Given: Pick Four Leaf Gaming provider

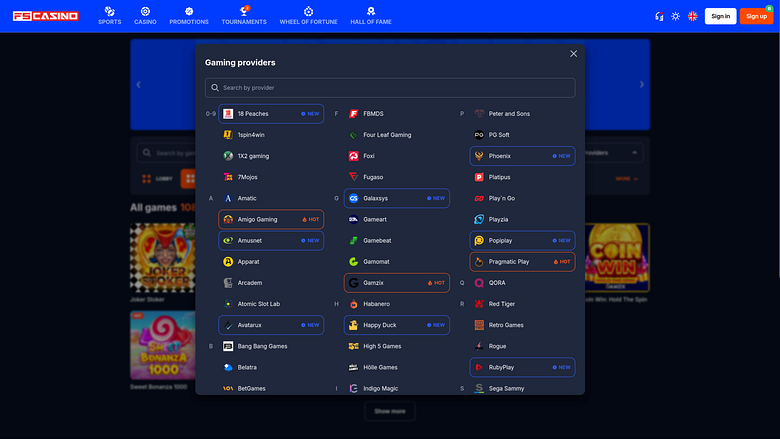Looking at the screenshot, I should (x=396, y=135).
